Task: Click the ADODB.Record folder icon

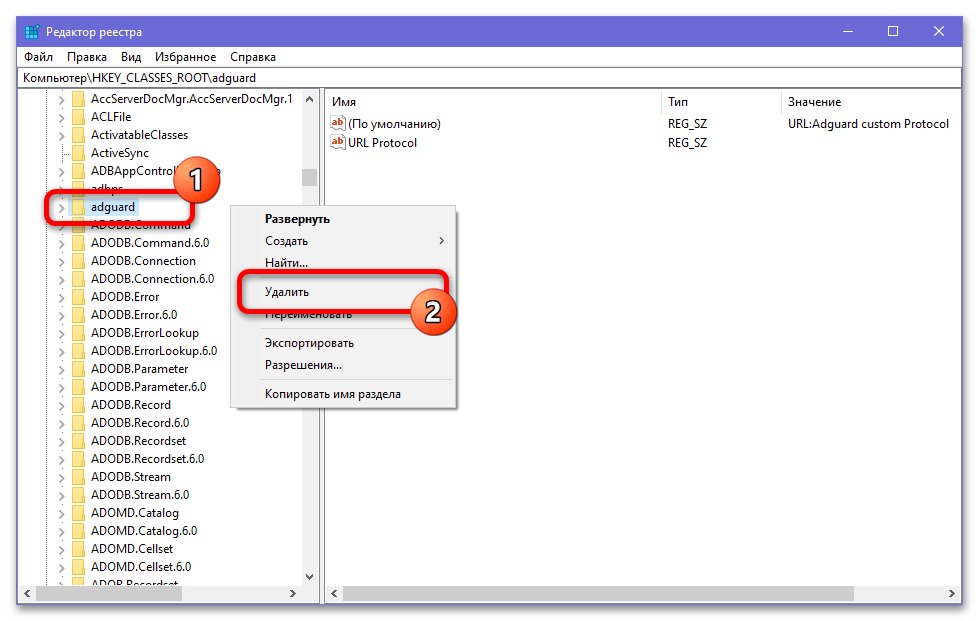Action: (x=78, y=404)
